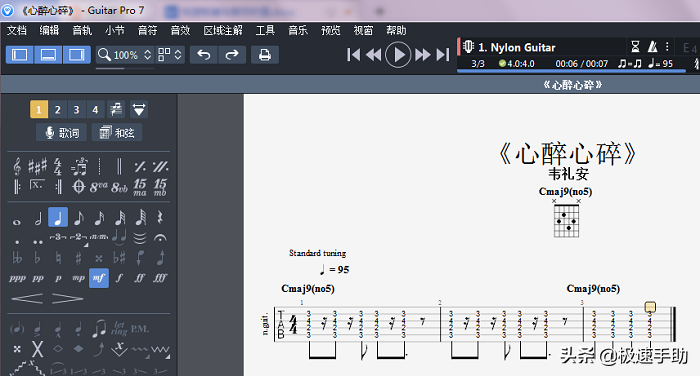This screenshot has width=700, height=376.
Task: Apply dead note X effect
Action: 38,349
